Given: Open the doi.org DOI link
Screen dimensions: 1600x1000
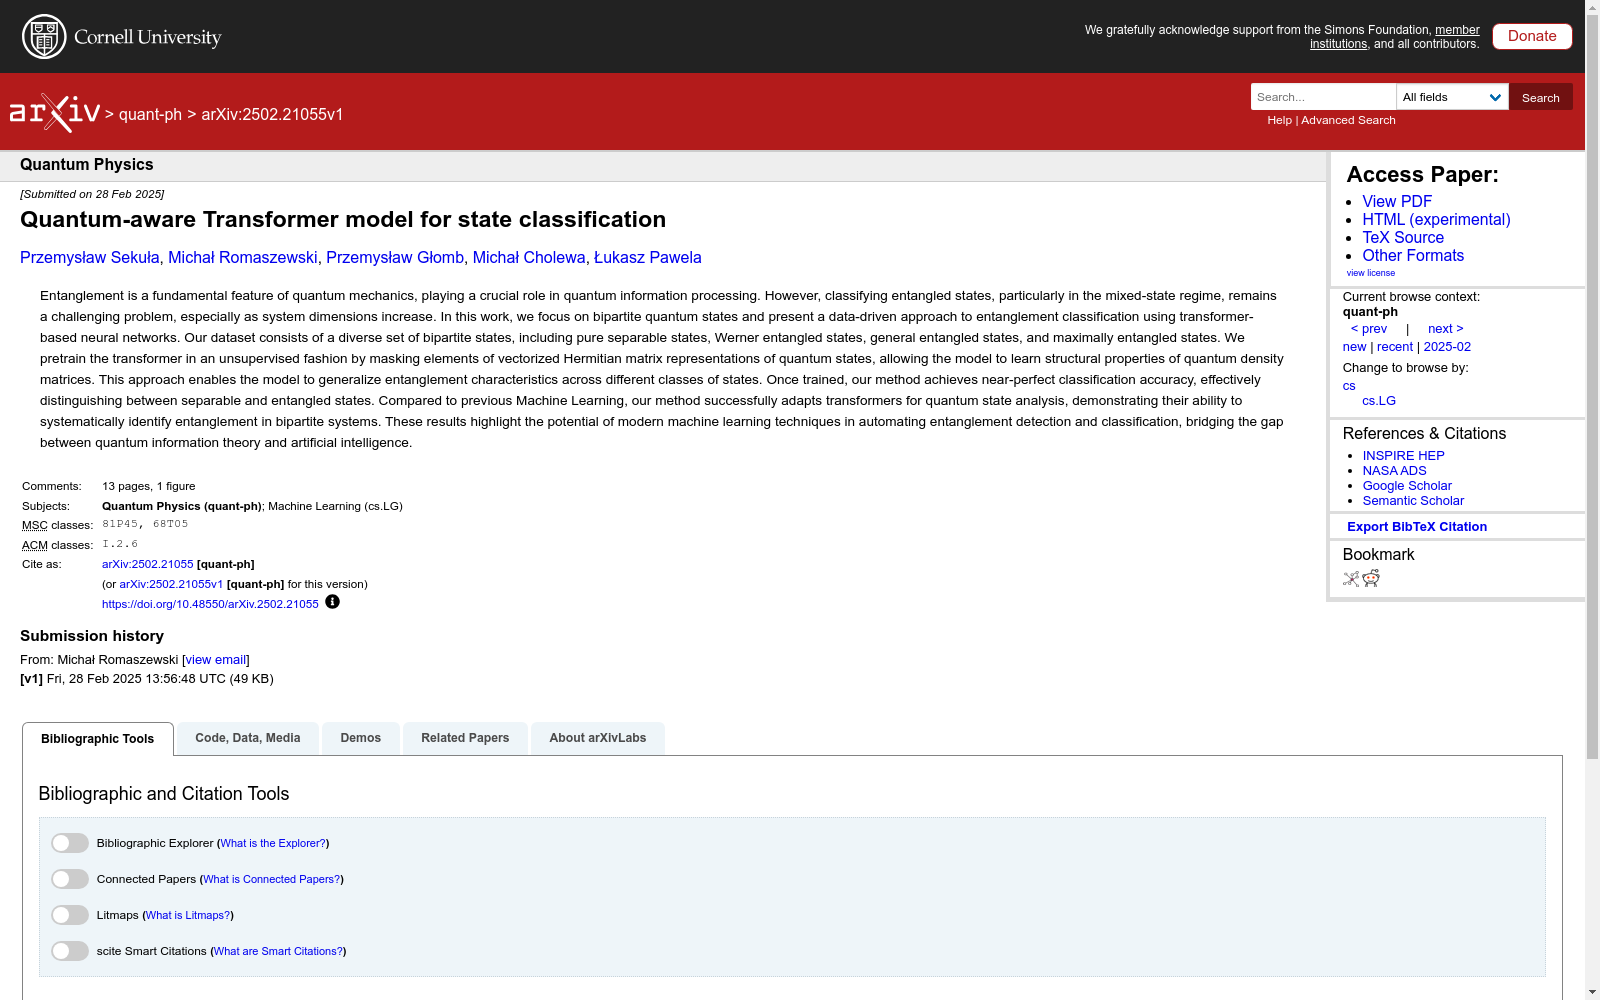Looking at the screenshot, I should (210, 605).
